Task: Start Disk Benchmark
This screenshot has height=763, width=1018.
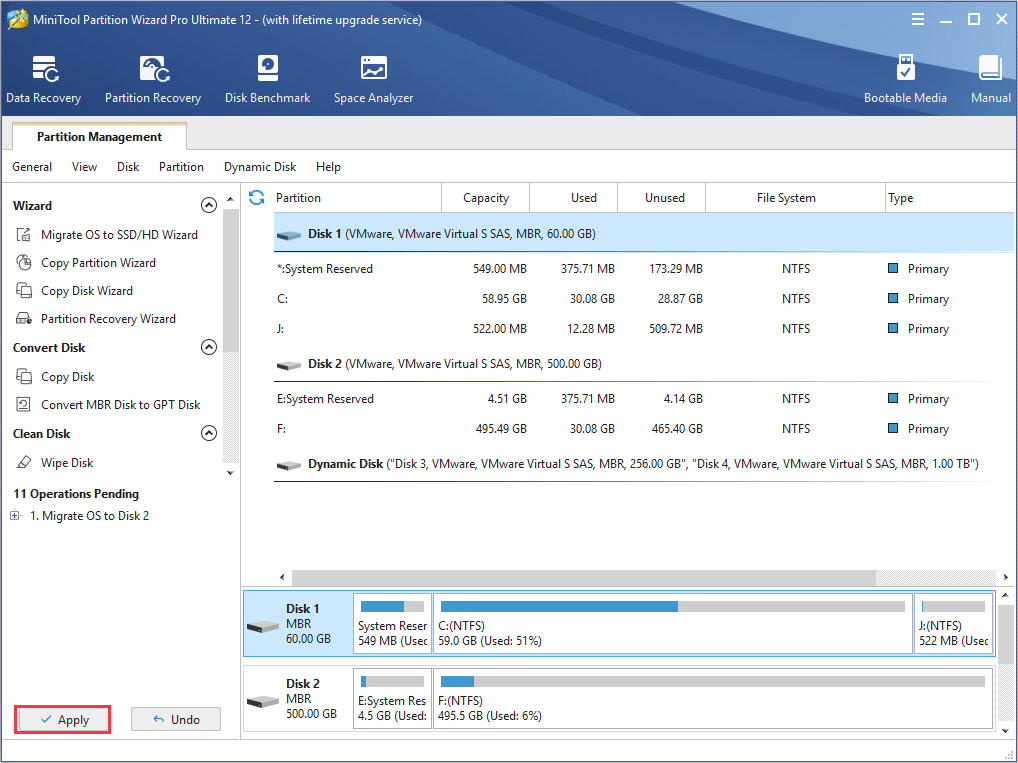Action: click(x=267, y=78)
